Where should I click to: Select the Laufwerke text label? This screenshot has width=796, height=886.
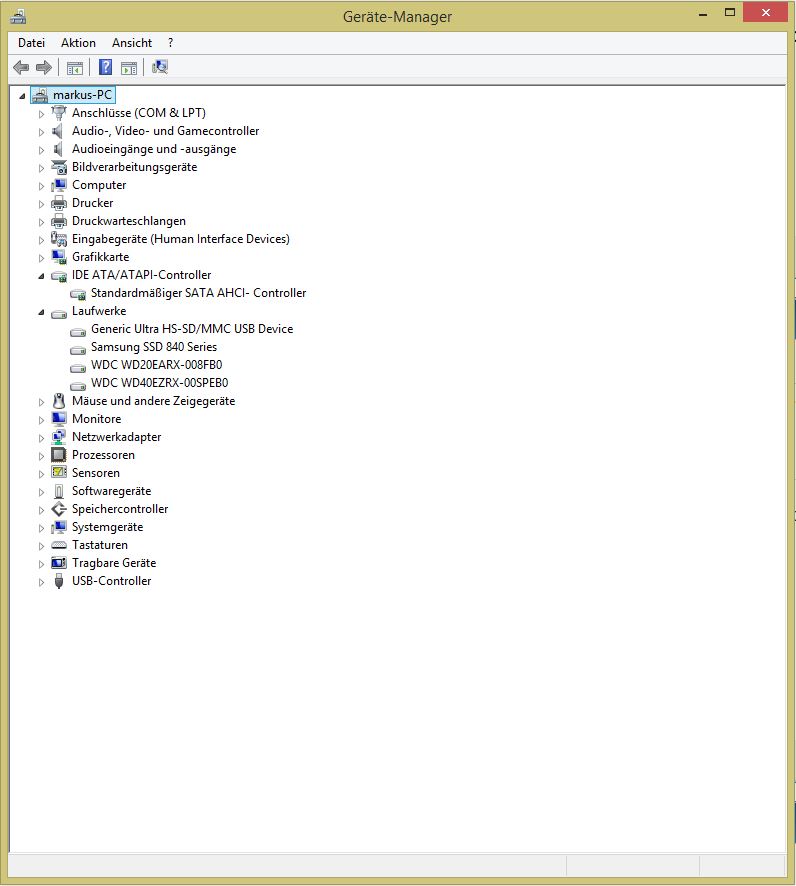pyautogui.click(x=99, y=311)
